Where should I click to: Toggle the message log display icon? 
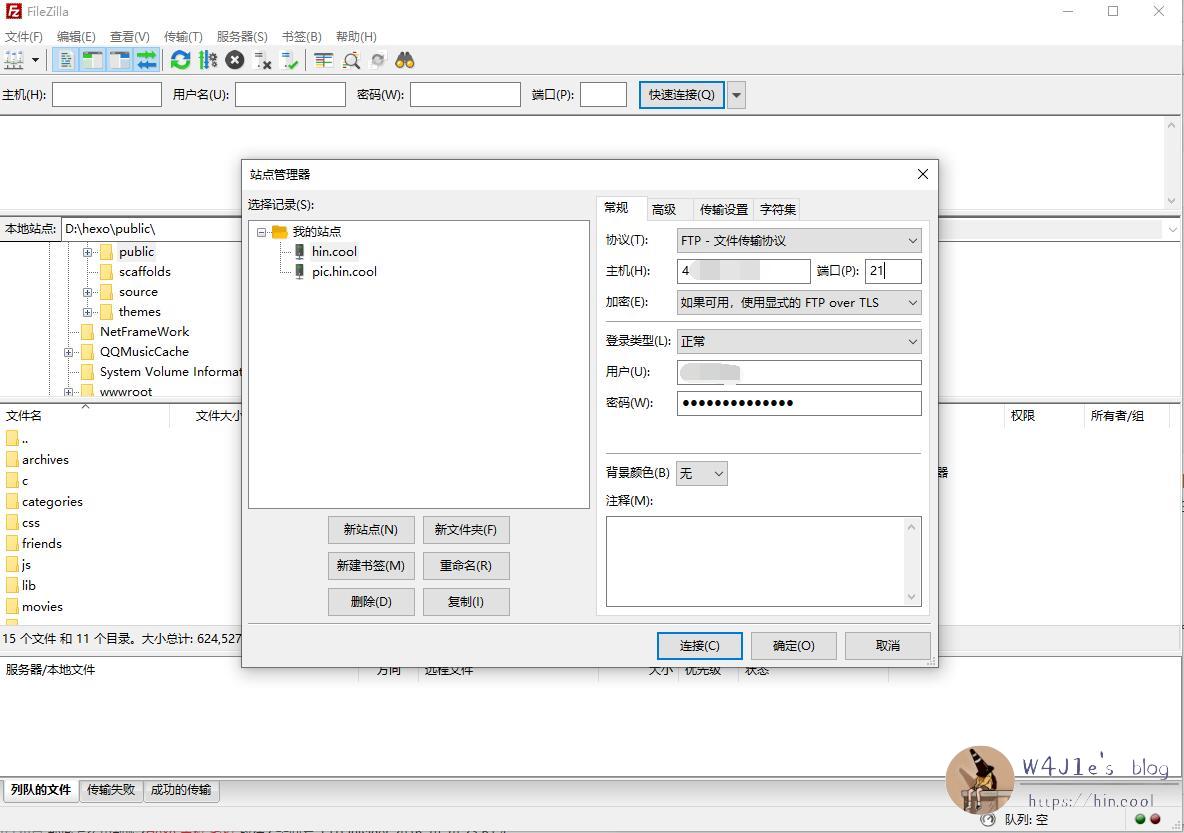[x=65, y=60]
